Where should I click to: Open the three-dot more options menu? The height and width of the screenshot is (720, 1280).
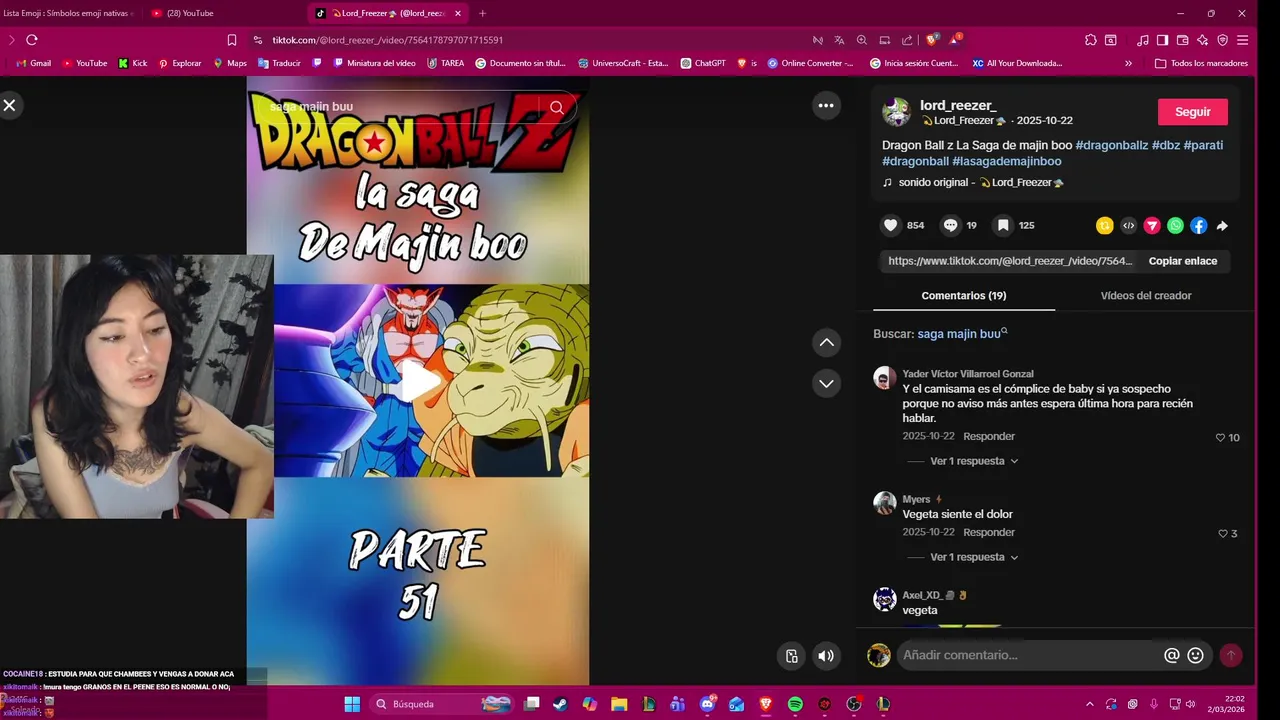tap(826, 106)
